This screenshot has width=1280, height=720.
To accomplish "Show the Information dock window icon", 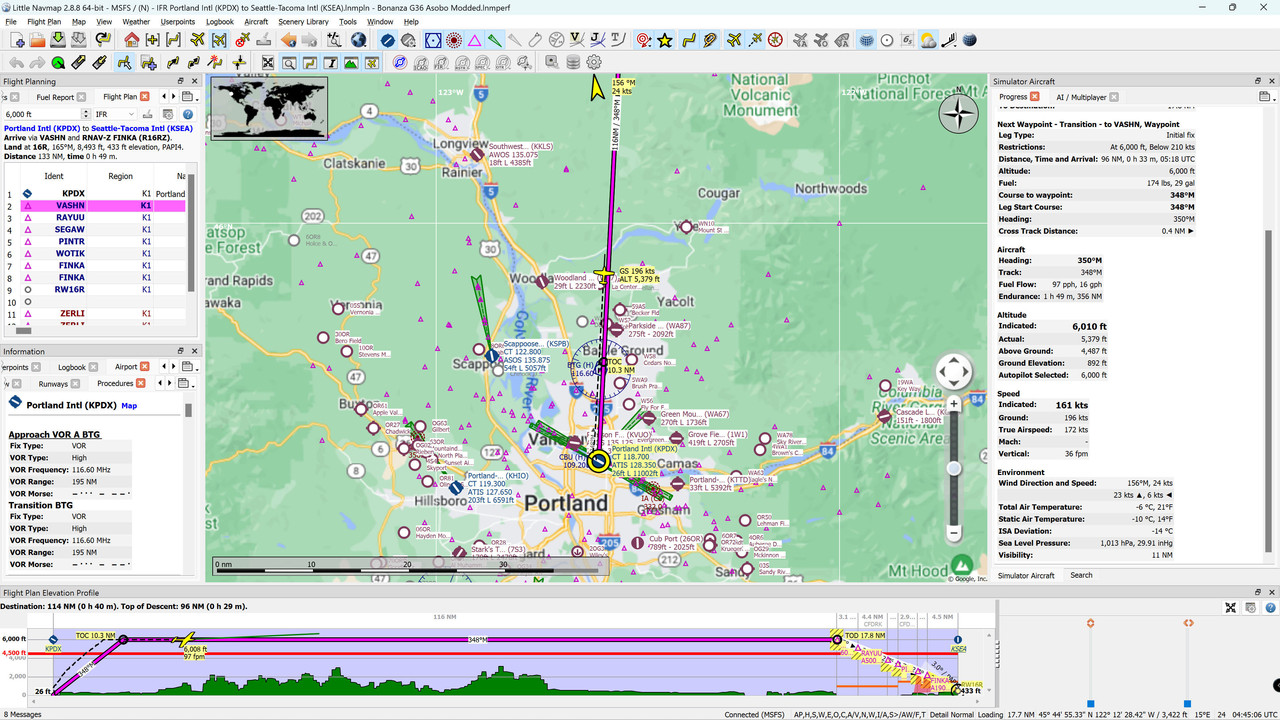I will (330, 62).
